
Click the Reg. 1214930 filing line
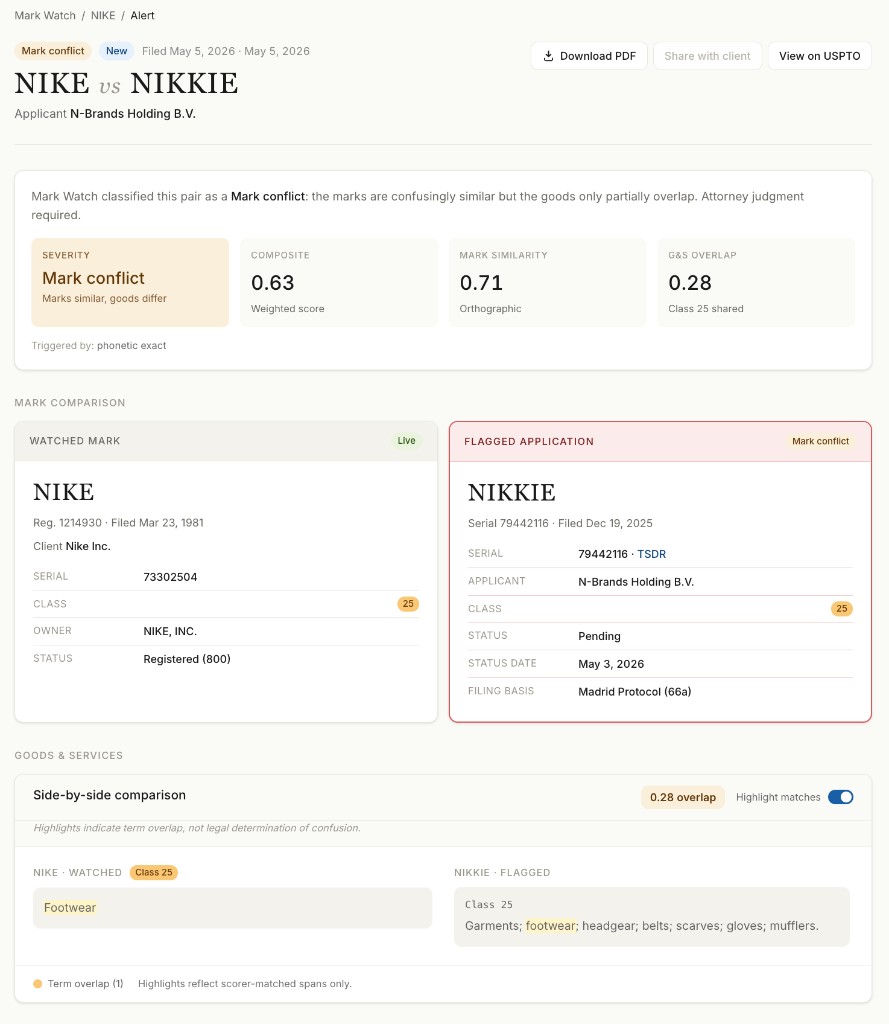(118, 522)
